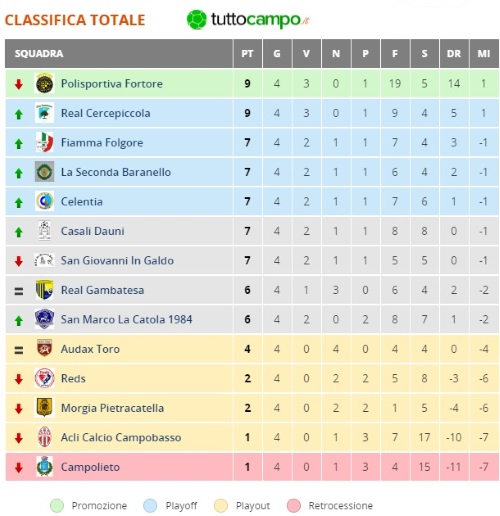Click the Audax Toro team badge

pyautogui.click(x=44, y=349)
